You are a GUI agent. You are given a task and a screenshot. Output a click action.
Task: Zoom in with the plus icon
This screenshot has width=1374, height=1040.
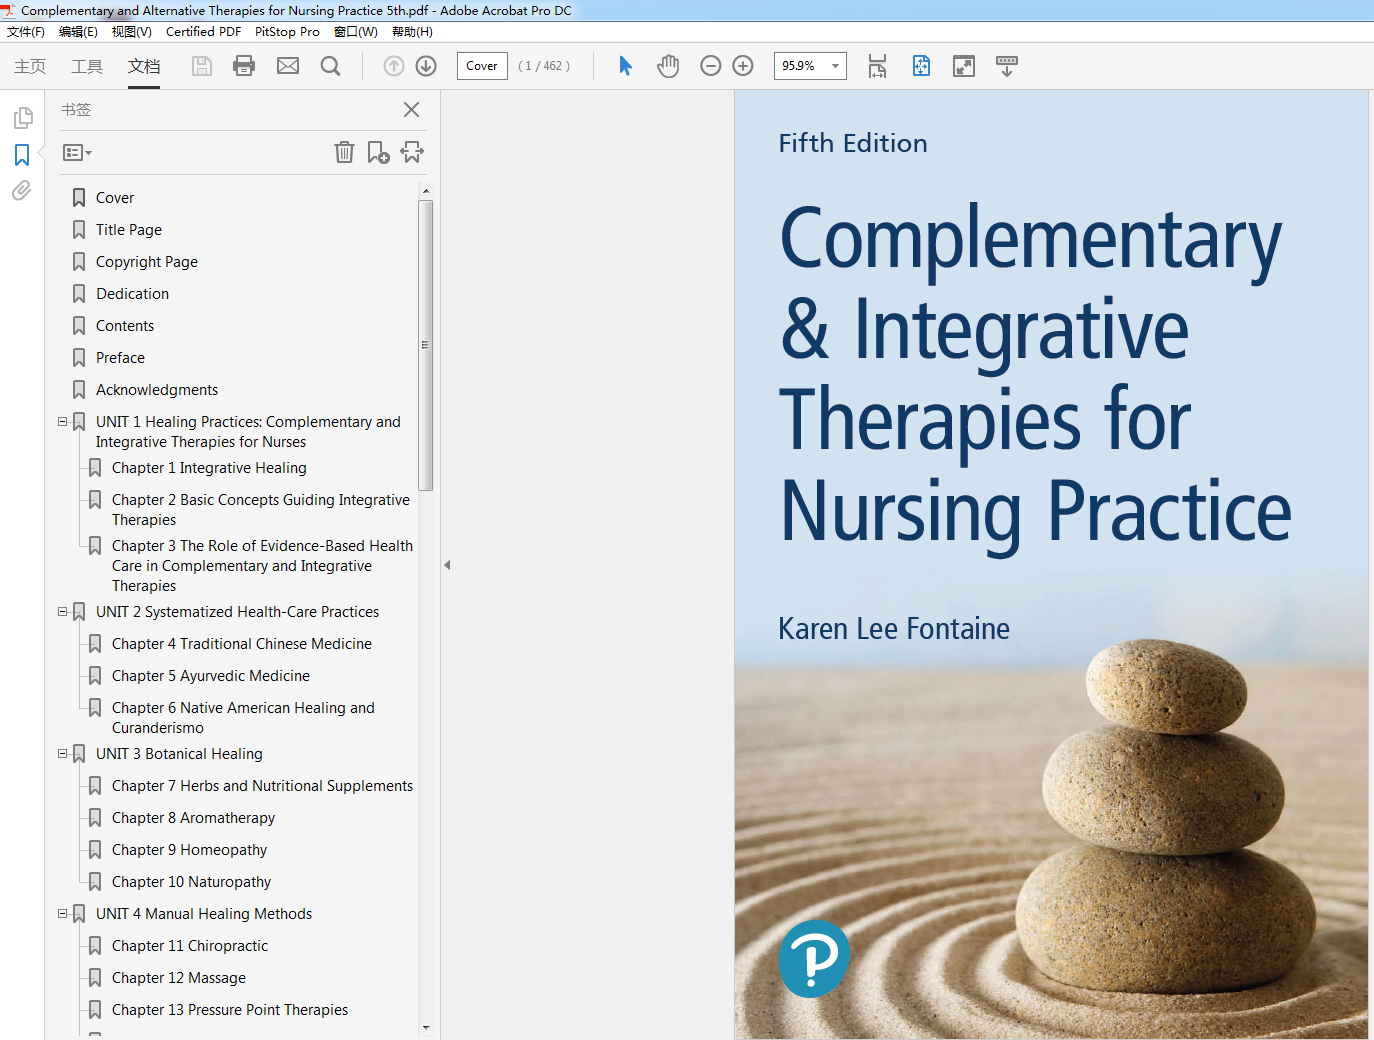tap(743, 66)
